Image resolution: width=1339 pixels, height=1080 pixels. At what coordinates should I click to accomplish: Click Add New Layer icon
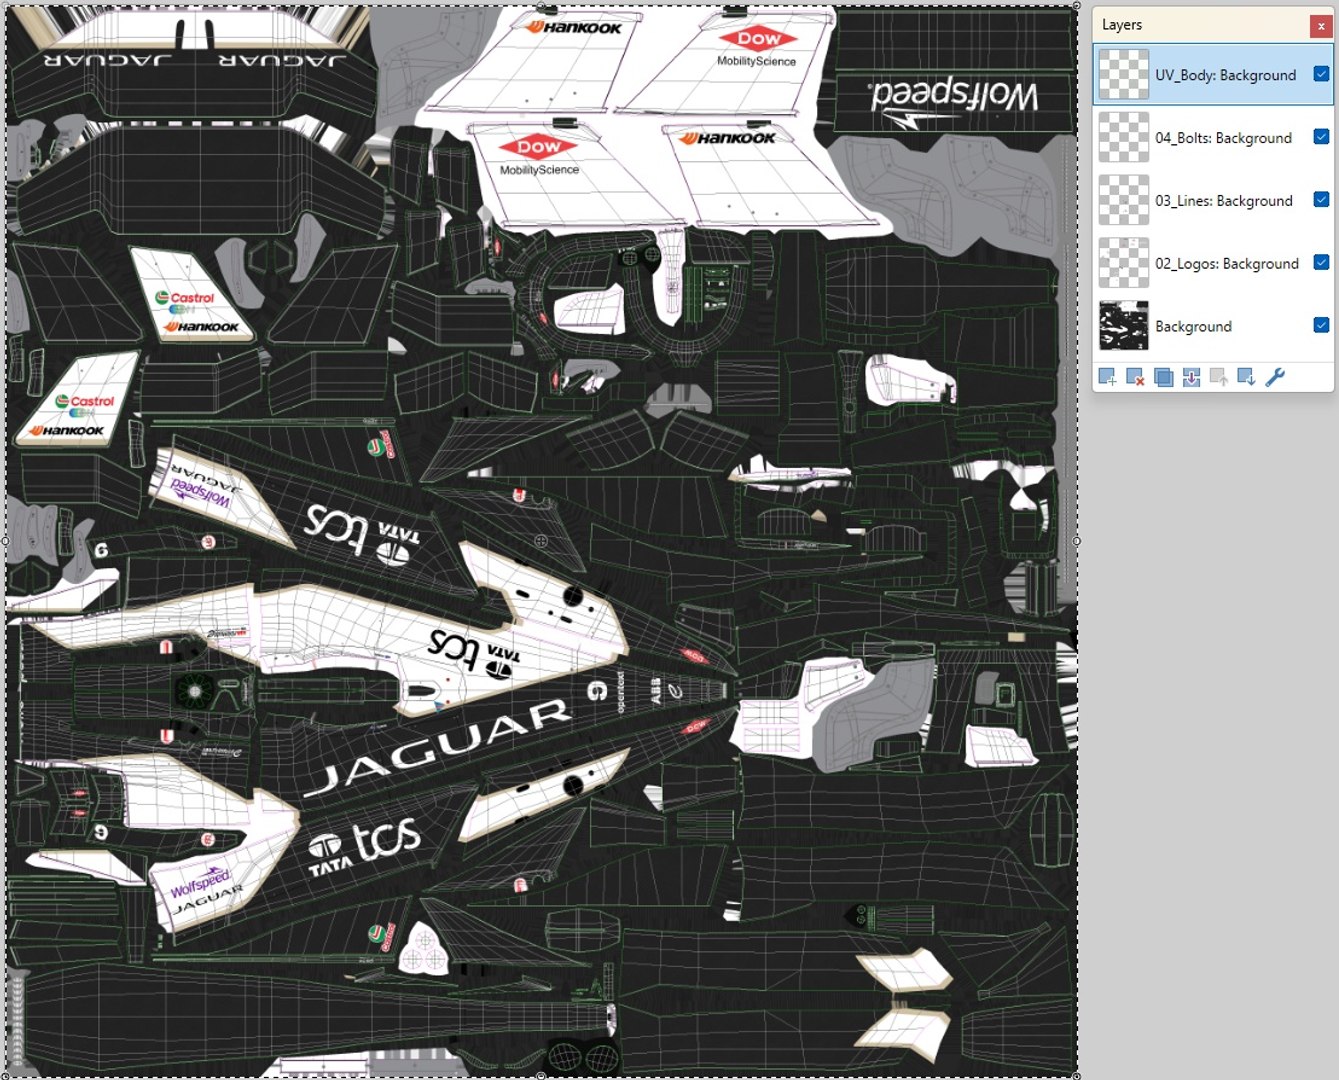[1107, 377]
